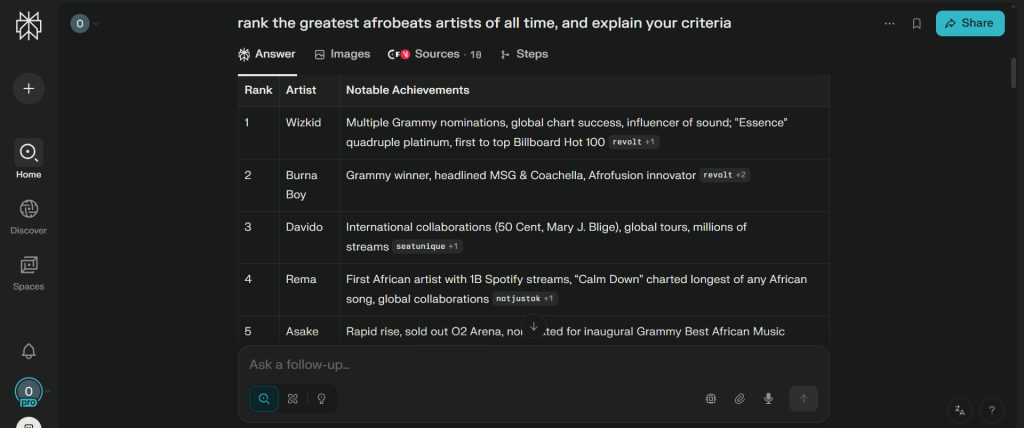Expand the account avatar chevron in sidebar
The height and width of the screenshot is (428, 1024).
click(48, 391)
